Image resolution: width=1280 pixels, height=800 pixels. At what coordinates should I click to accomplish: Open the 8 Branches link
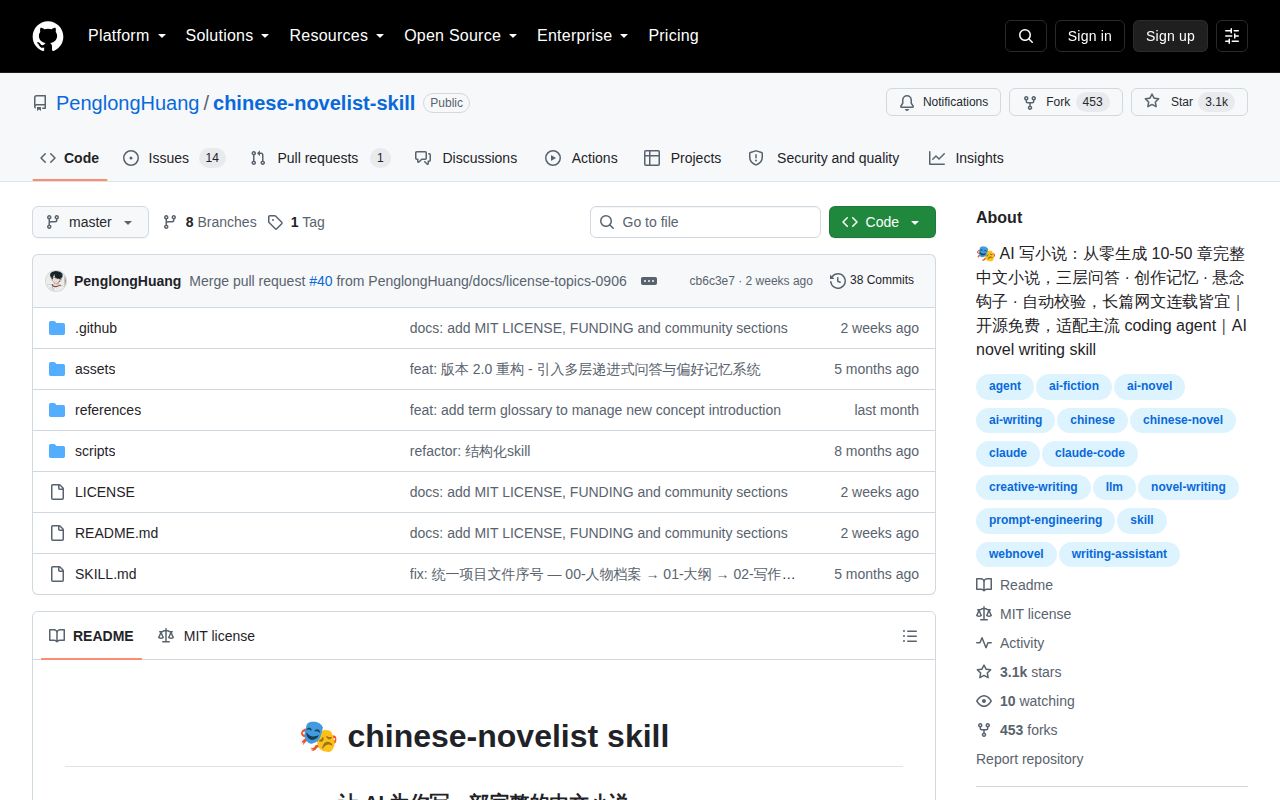coord(209,222)
